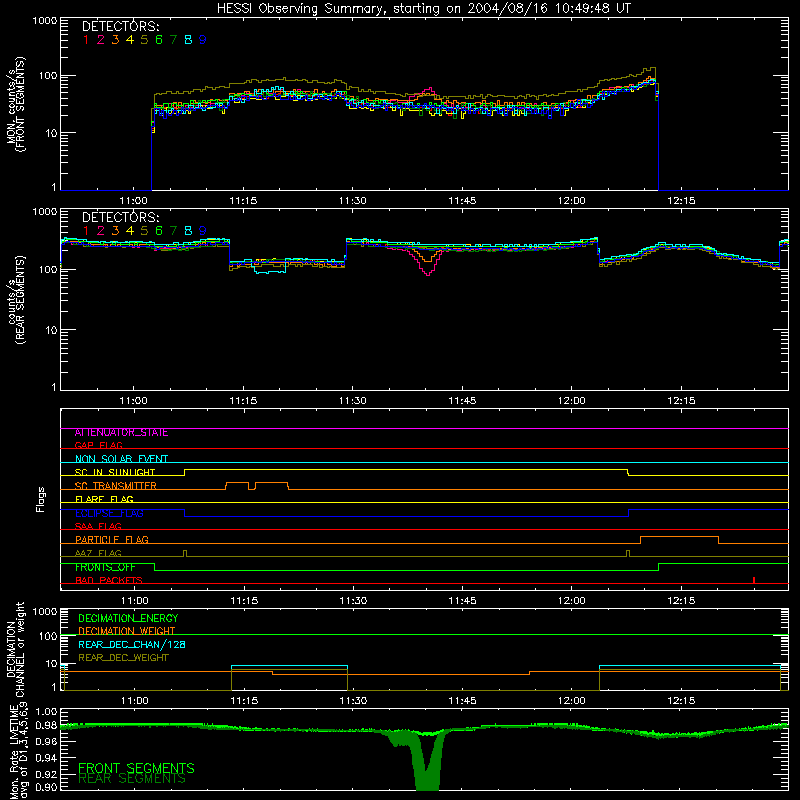Screen dimensions: 800x800
Task: Pick detector number 8 in the rear segments legend
Action: point(188,231)
